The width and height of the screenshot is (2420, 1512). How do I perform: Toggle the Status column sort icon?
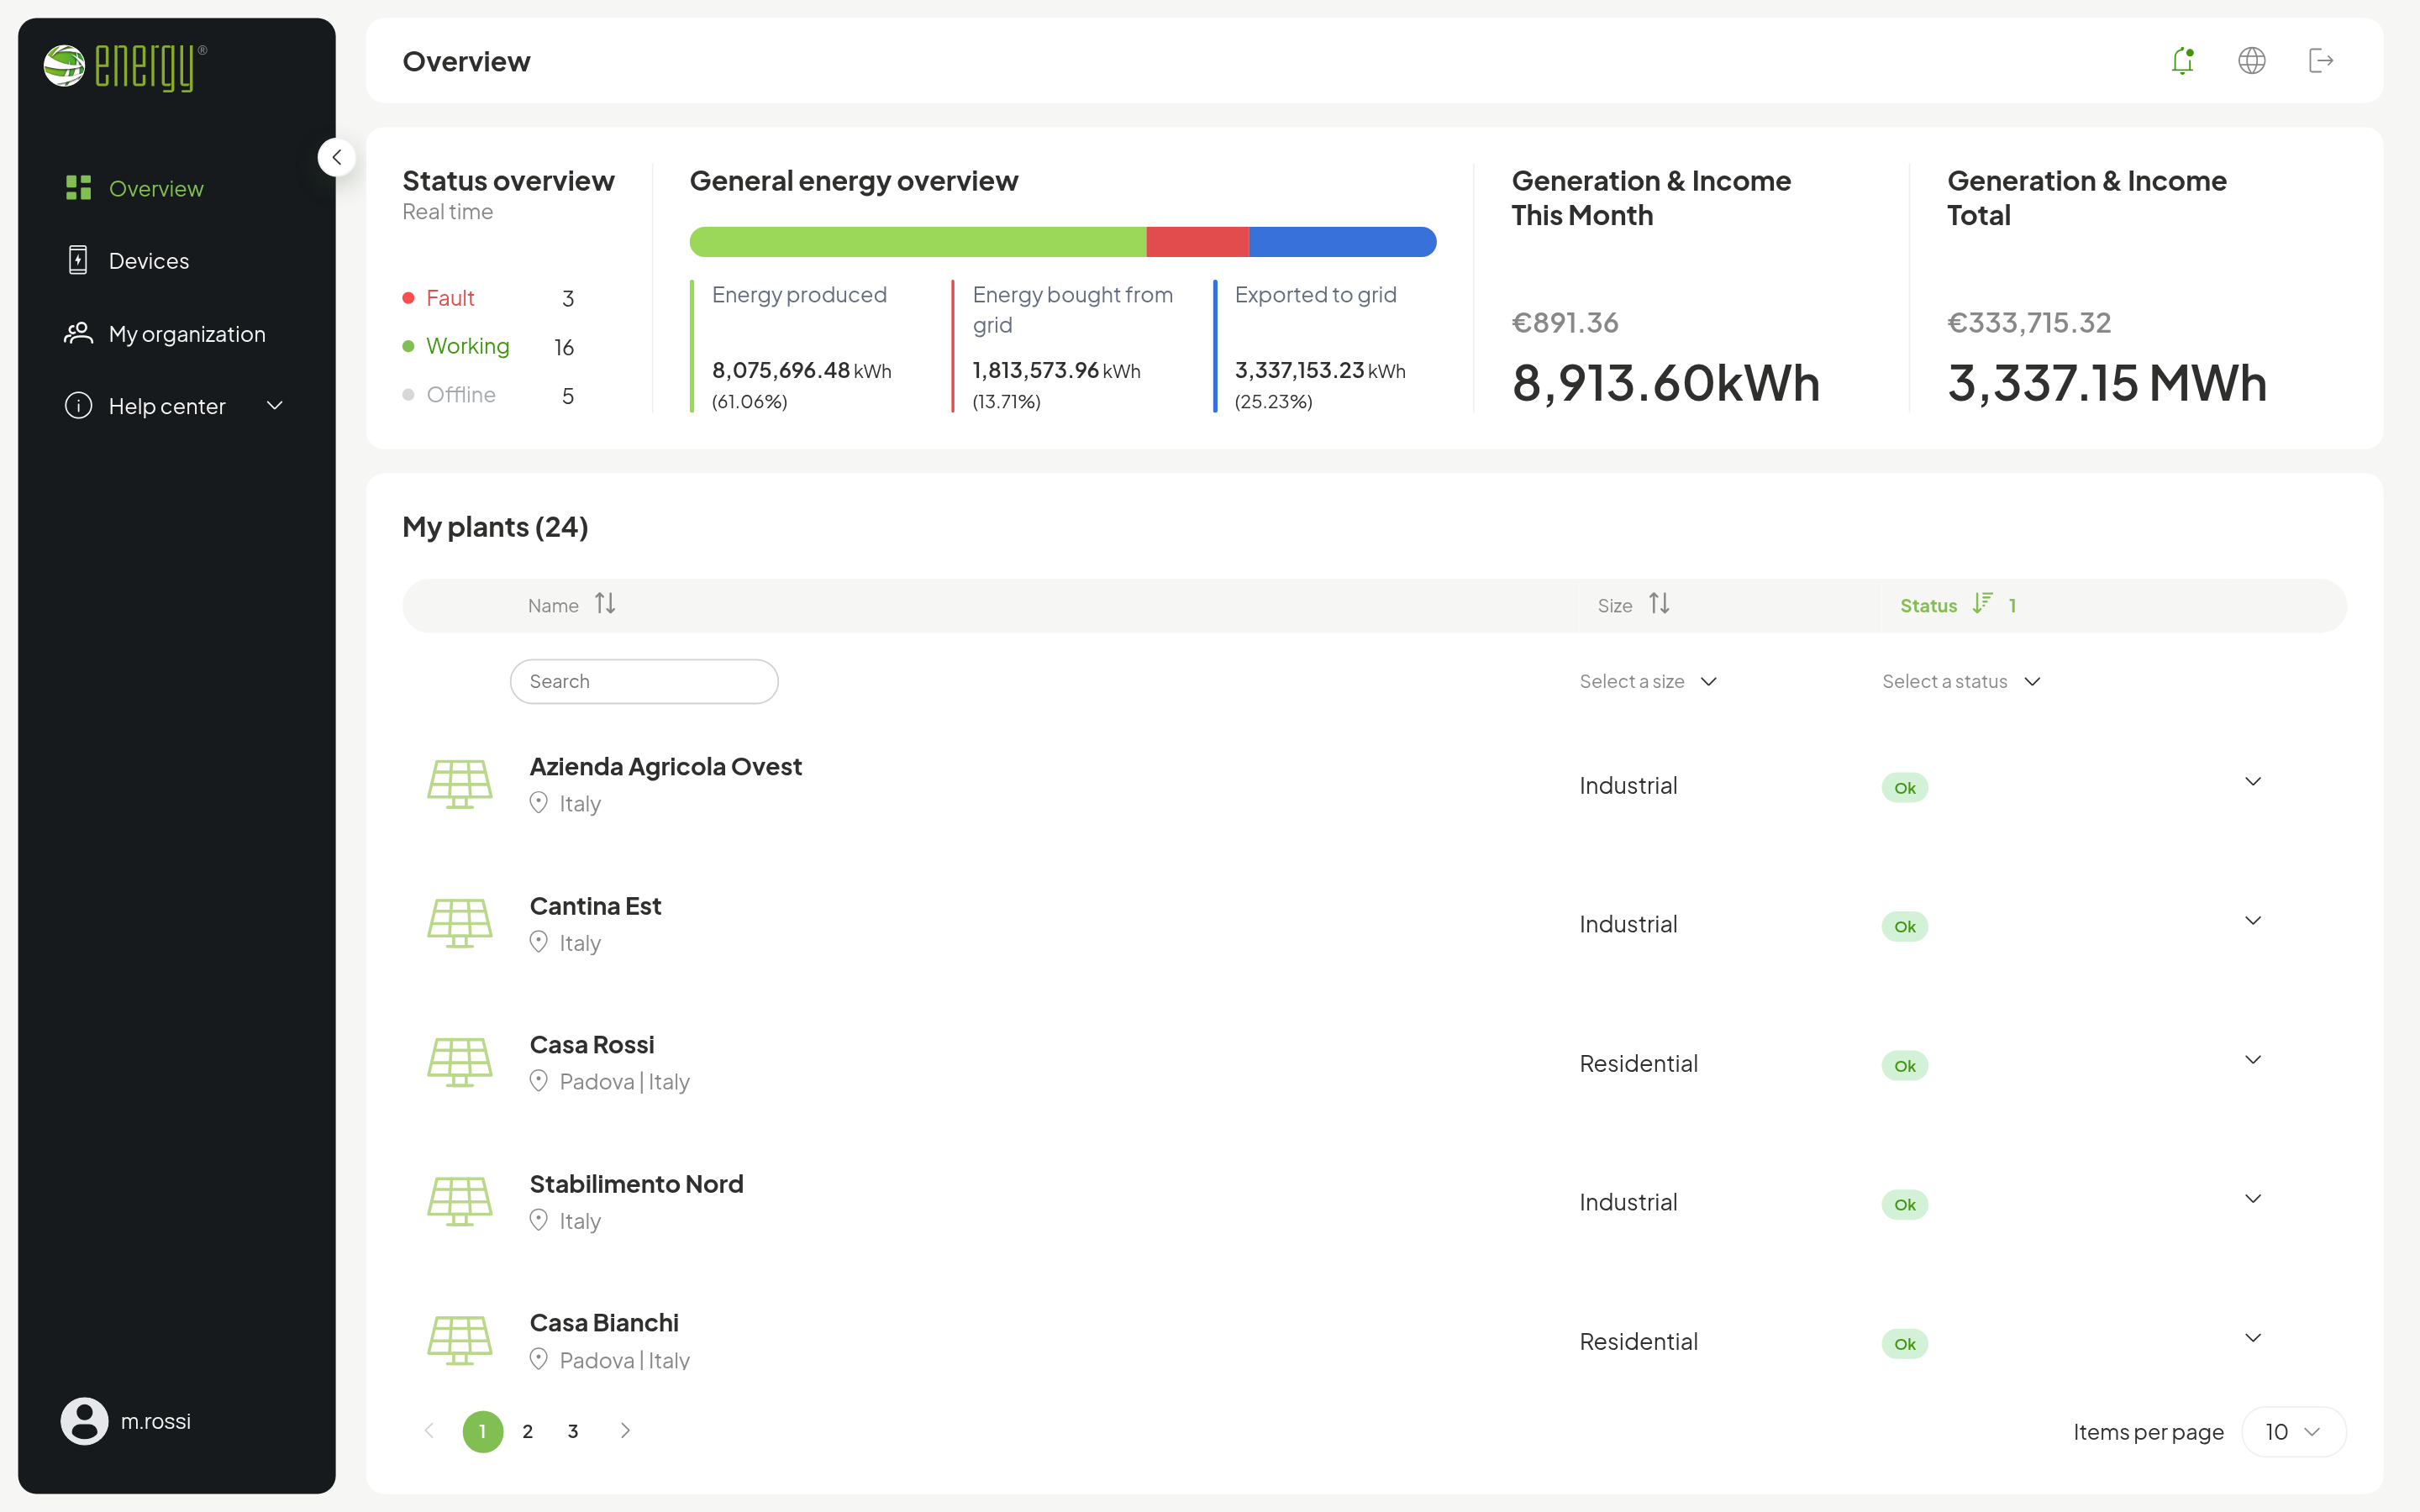1982,604
